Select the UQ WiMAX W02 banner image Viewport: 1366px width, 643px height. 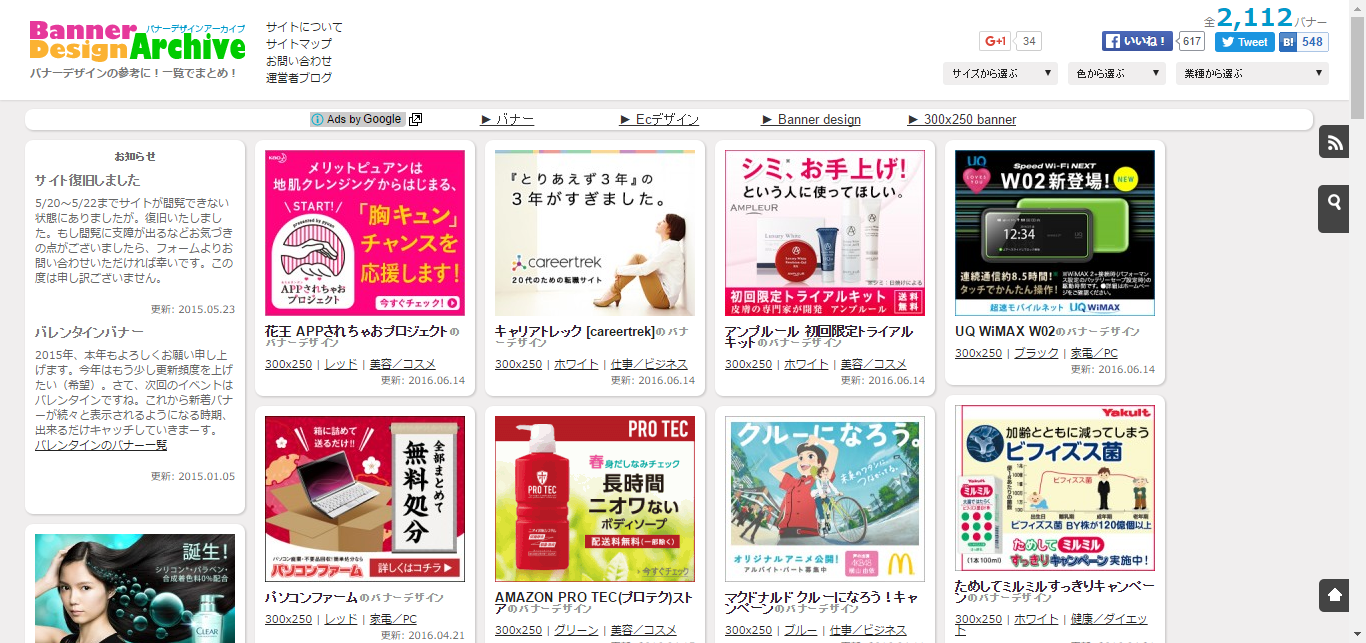coord(1054,233)
